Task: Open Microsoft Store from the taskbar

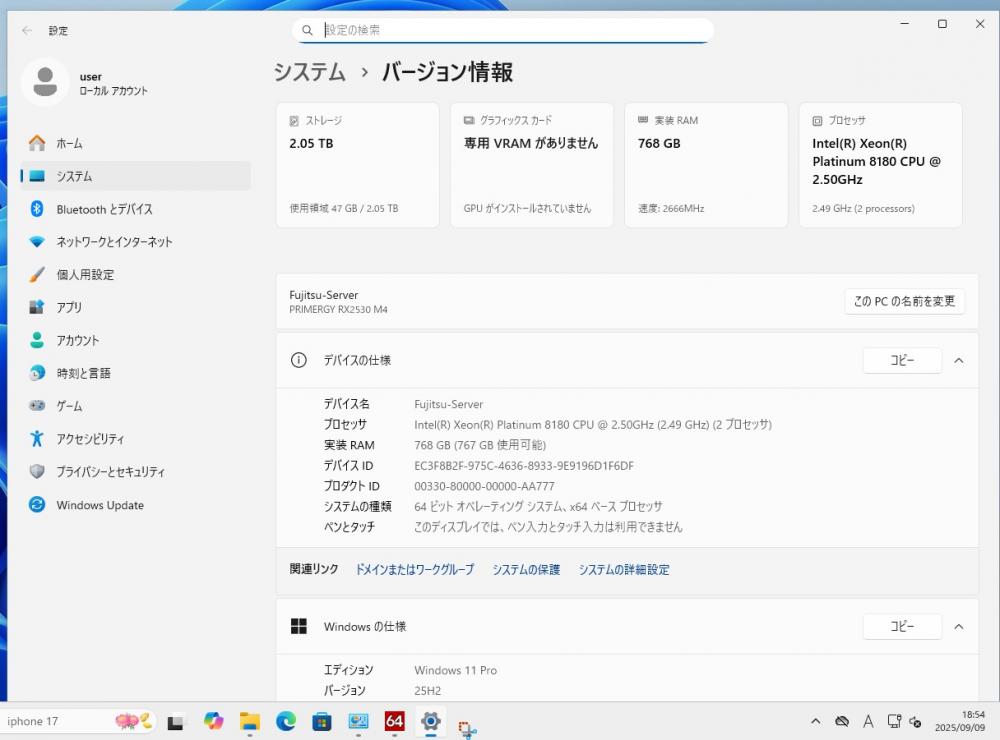Action: (321, 722)
